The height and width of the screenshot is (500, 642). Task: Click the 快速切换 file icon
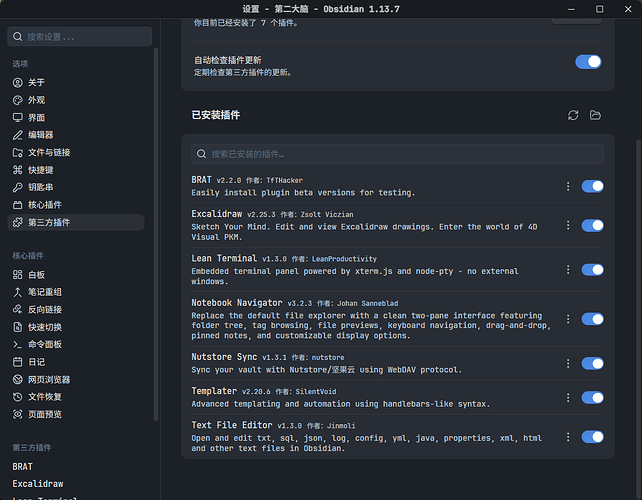[x=18, y=327]
